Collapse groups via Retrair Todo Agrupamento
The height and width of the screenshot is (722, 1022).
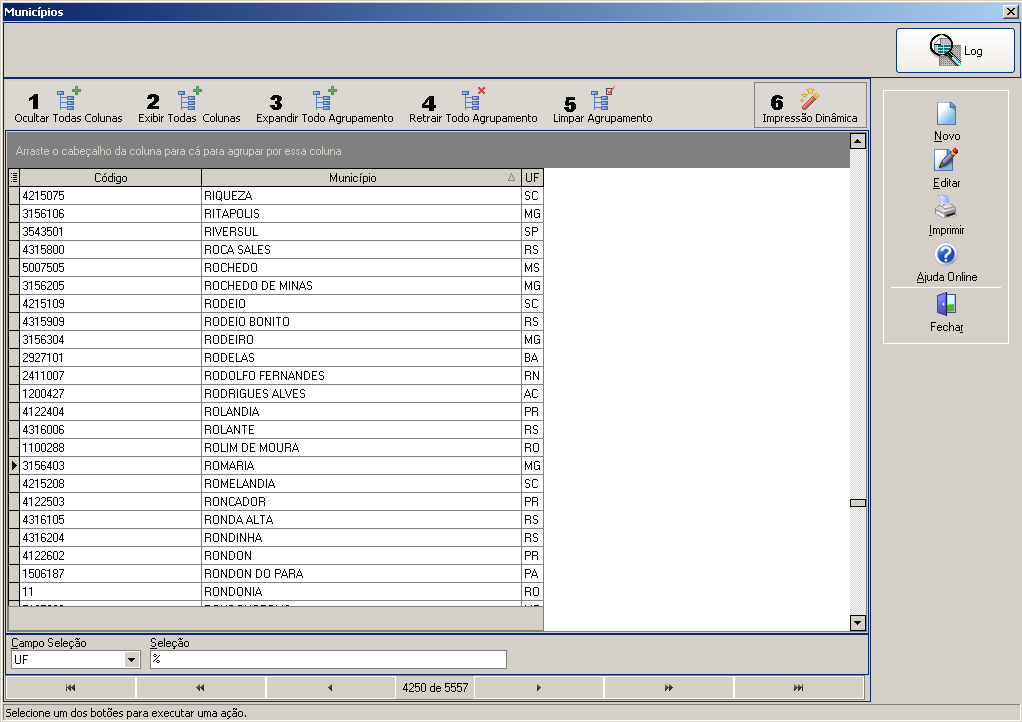[x=473, y=99]
